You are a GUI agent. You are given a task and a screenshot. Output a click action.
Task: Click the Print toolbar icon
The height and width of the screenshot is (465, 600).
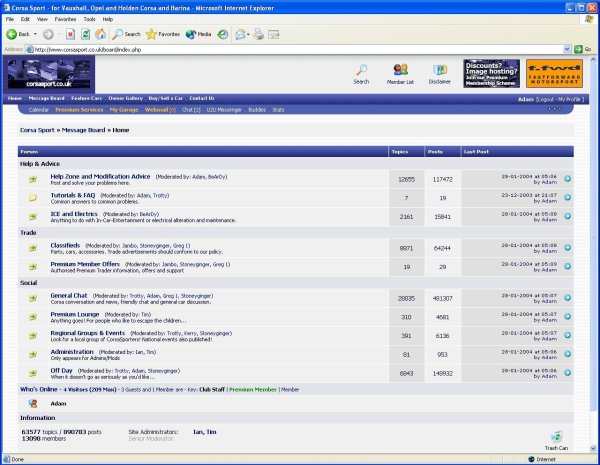pos(259,34)
